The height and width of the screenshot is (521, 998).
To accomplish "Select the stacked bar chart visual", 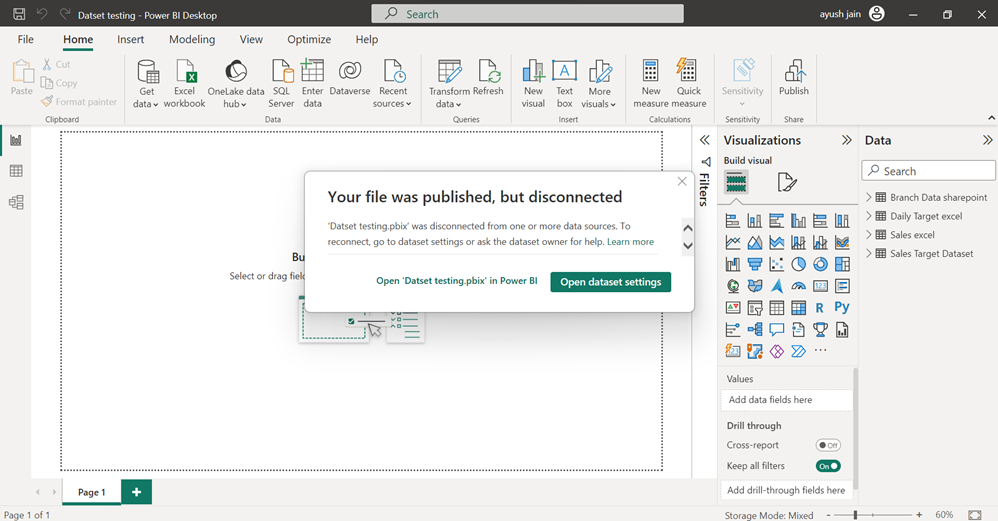I will pyautogui.click(x=733, y=221).
